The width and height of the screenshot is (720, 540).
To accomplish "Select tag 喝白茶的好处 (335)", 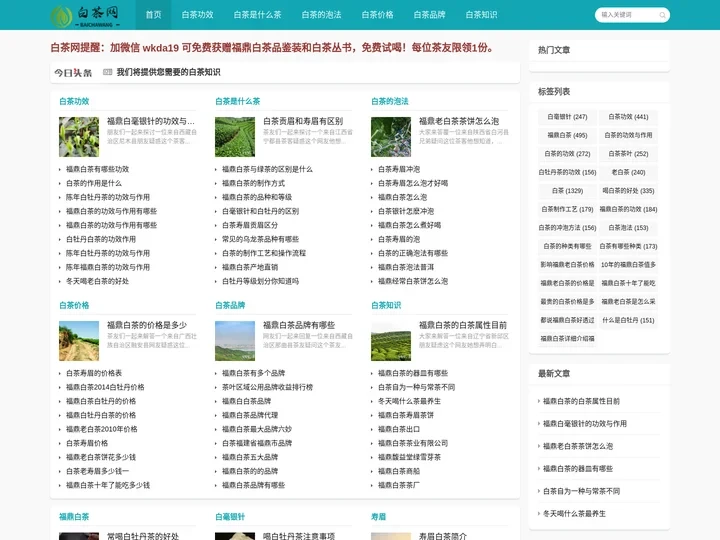I will point(628,191).
